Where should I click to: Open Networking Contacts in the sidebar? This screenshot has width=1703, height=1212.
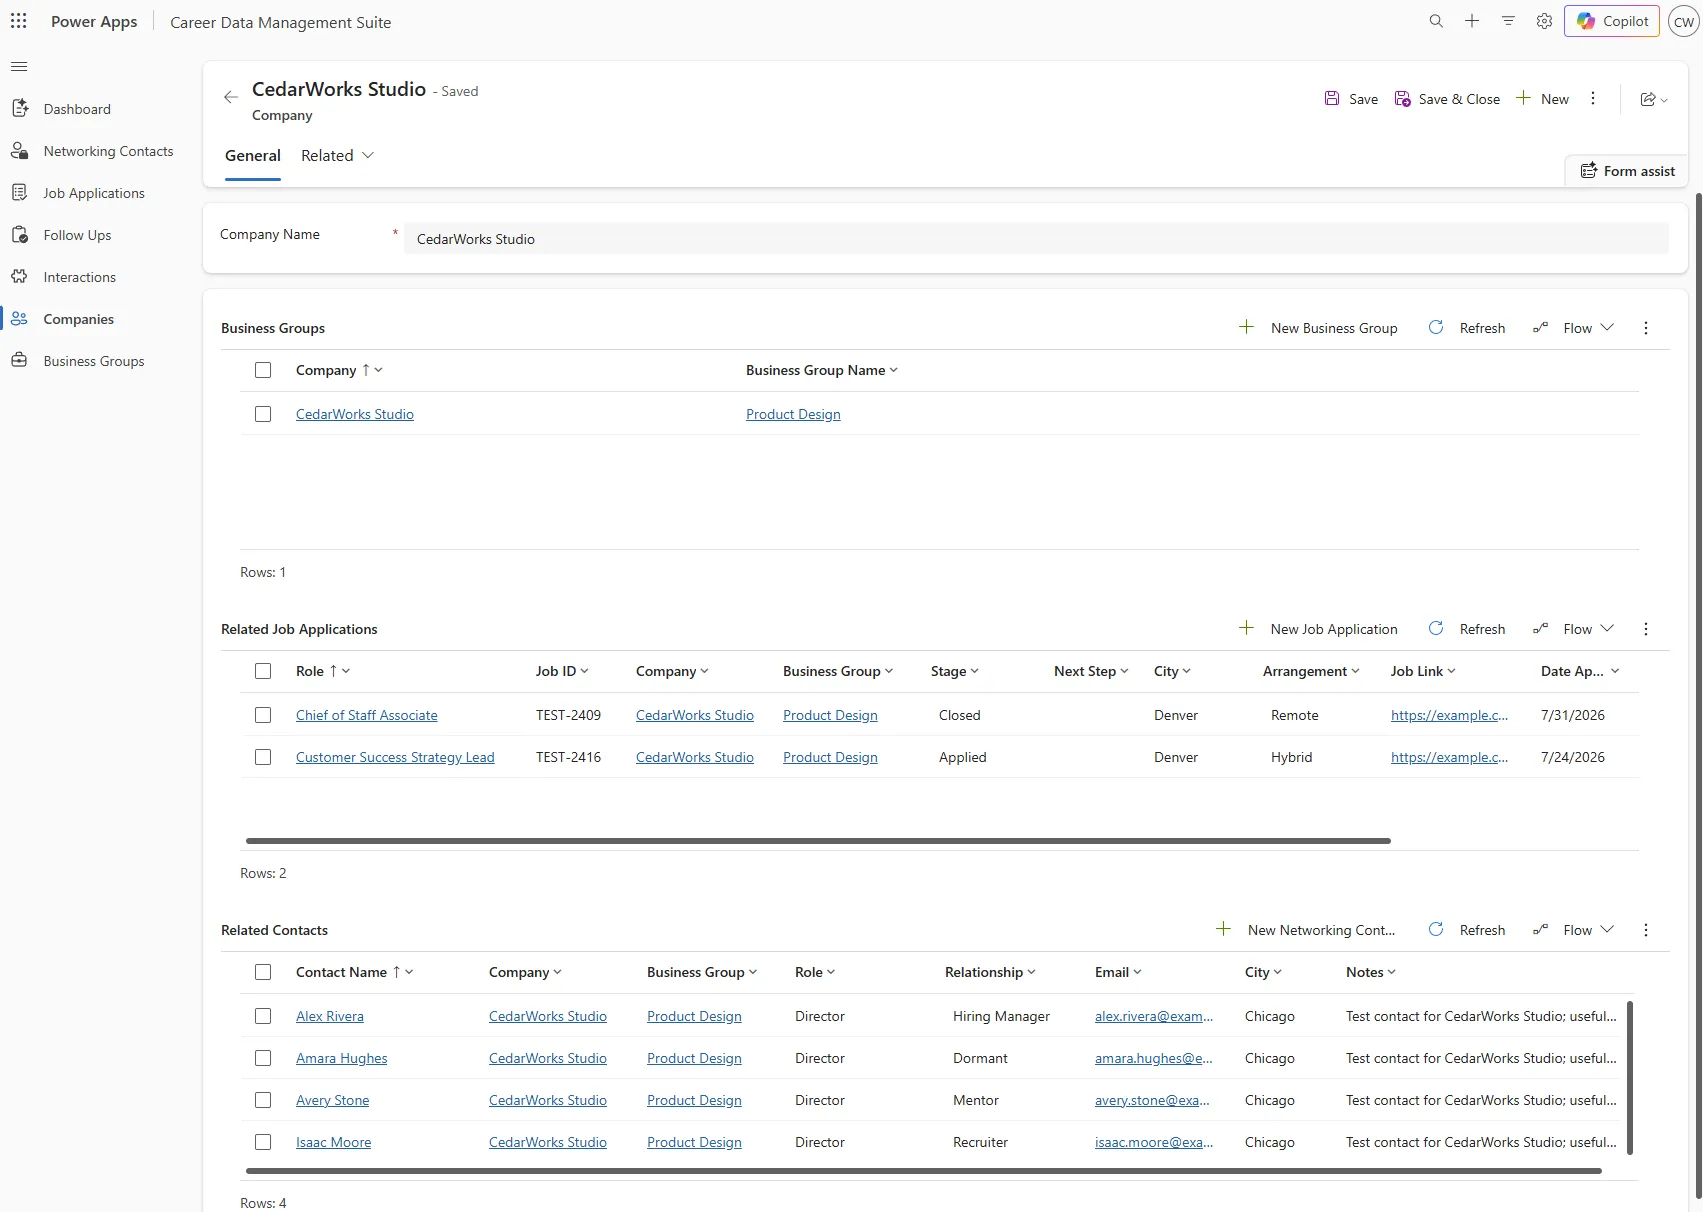coord(108,151)
